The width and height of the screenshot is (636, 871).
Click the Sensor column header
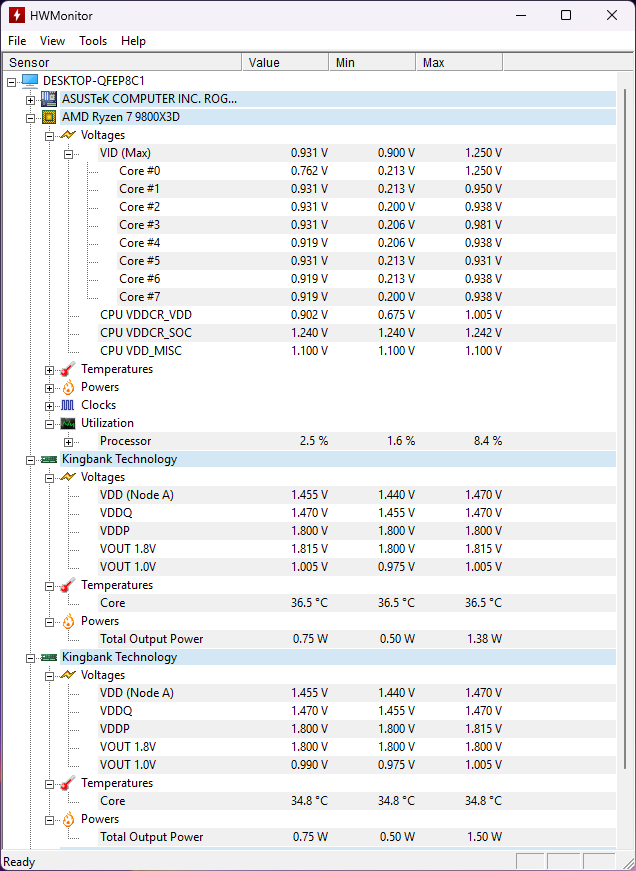tap(122, 62)
